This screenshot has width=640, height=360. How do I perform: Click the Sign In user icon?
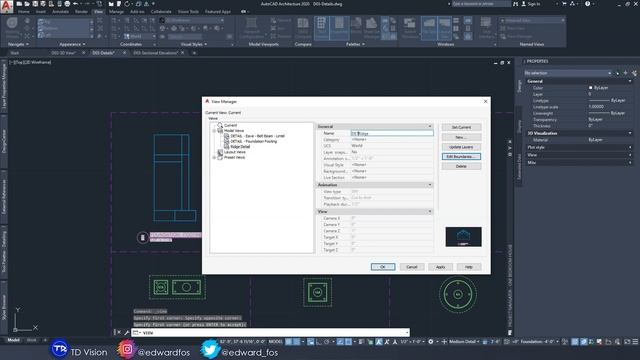pos(524,4)
